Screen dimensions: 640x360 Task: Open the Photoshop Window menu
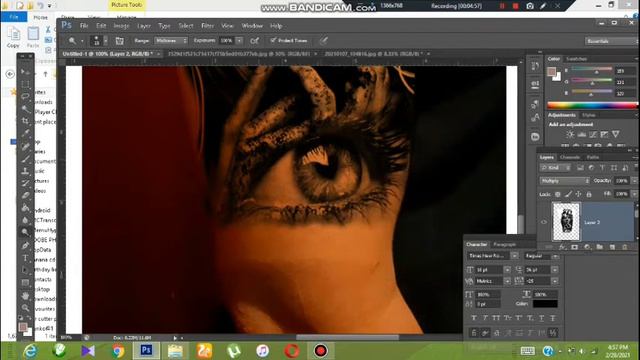point(252,26)
